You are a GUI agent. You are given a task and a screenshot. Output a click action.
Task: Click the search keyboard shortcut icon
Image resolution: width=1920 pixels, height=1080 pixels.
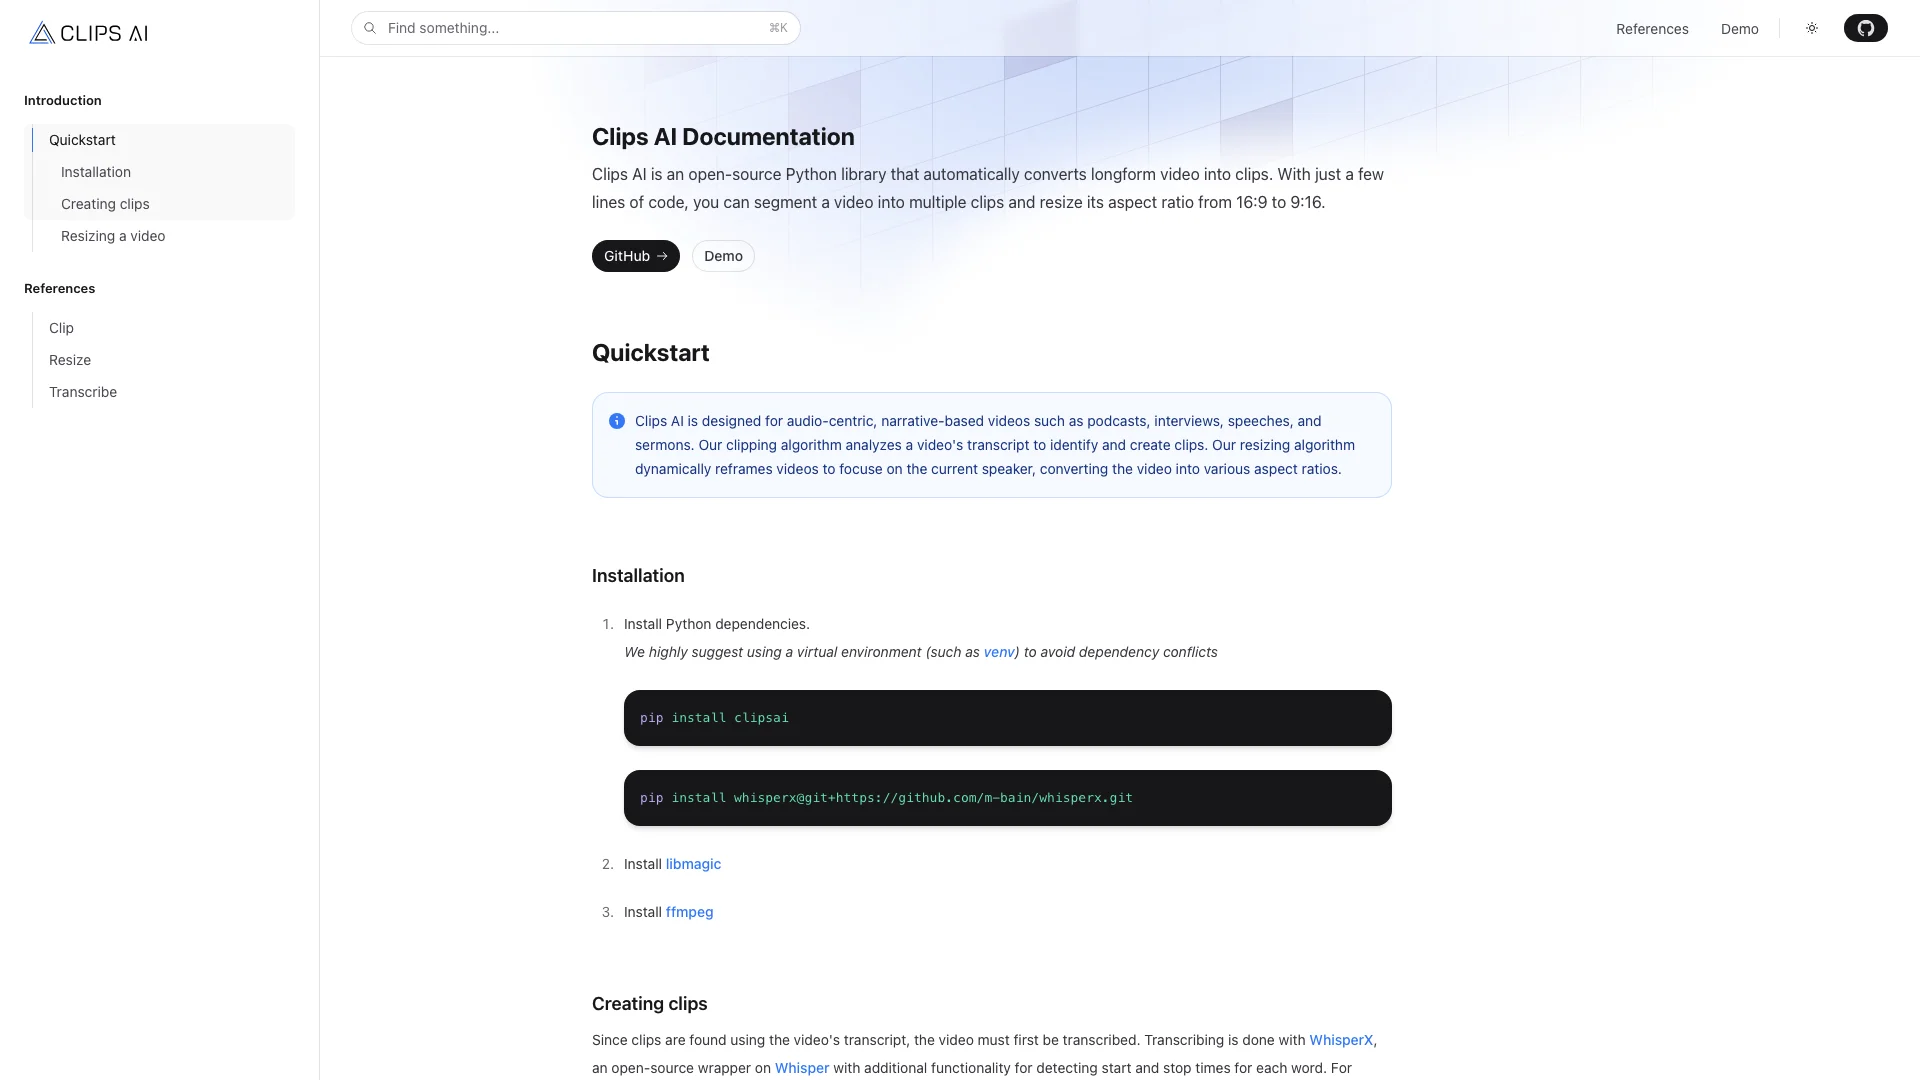click(x=778, y=26)
